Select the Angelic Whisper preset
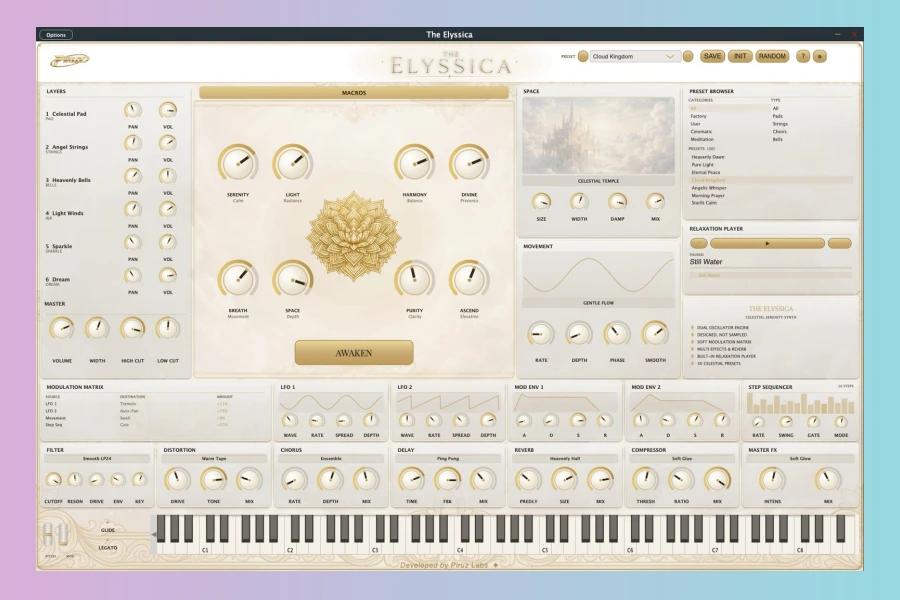This screenshot has height=600, width=900. [709, 188]
